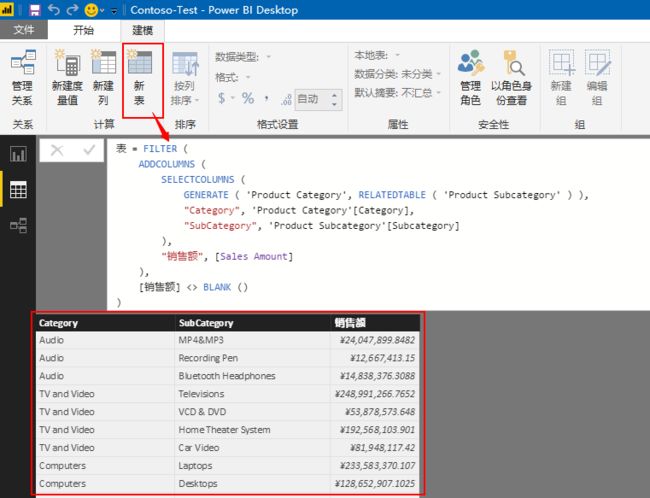
Task: Open 管理角色 manage roles
Action: click(471, 78)
